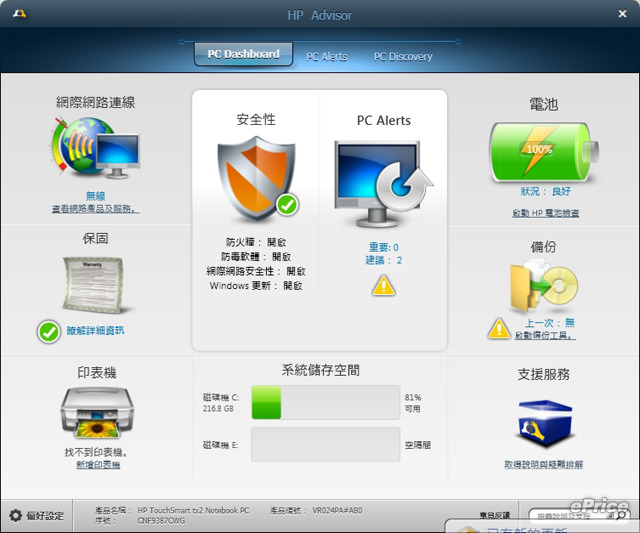Click the drive E storage bar
This screenshot has width=640, height=533.
coord(326,444)
